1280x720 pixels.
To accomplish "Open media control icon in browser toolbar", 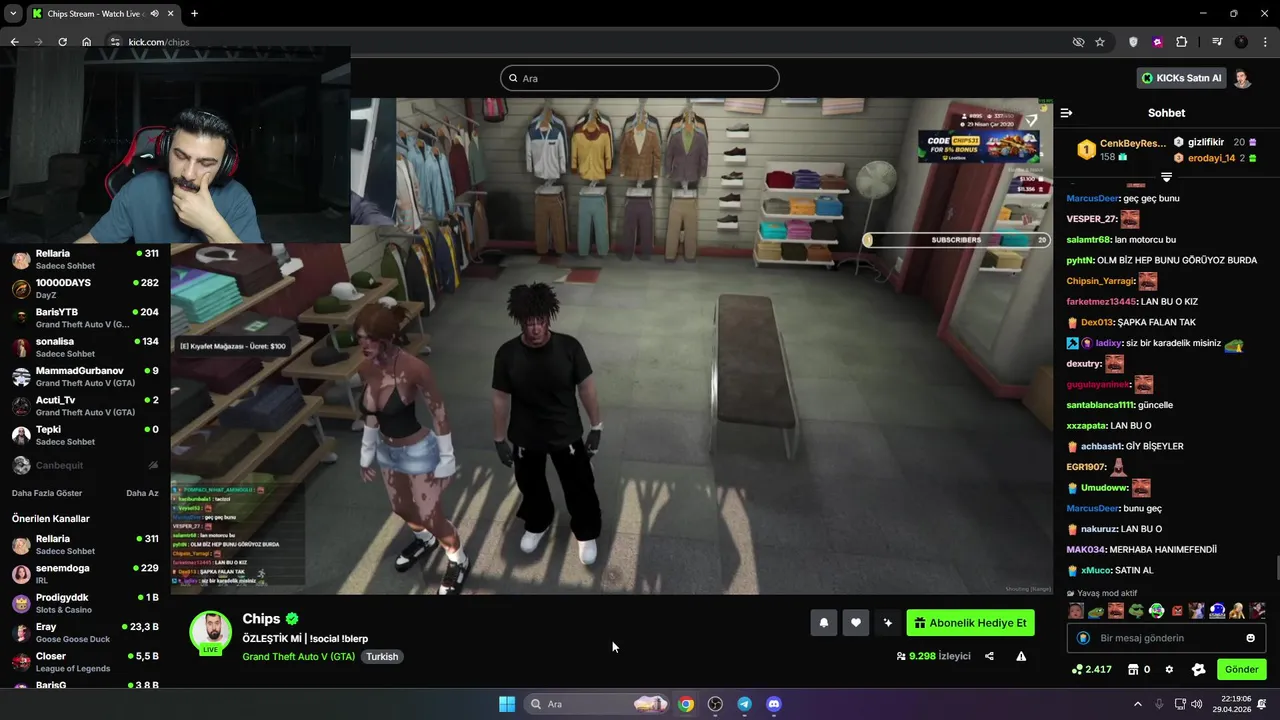I will click(1217, 42).
